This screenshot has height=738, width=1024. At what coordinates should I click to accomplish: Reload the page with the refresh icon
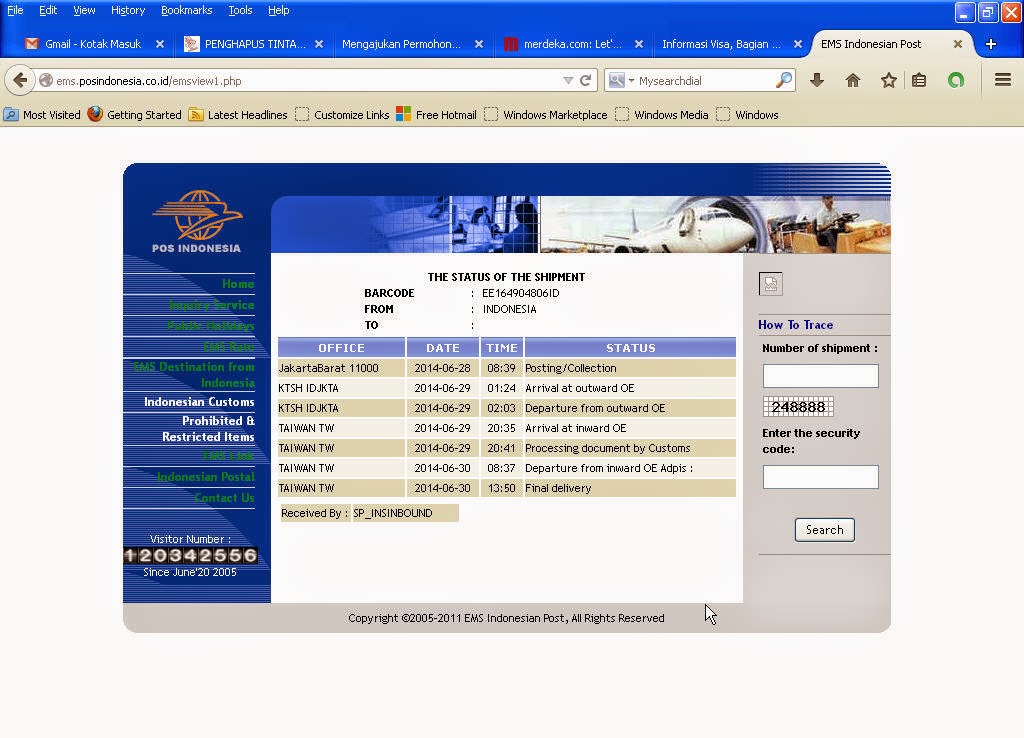(x=586, y=80)
